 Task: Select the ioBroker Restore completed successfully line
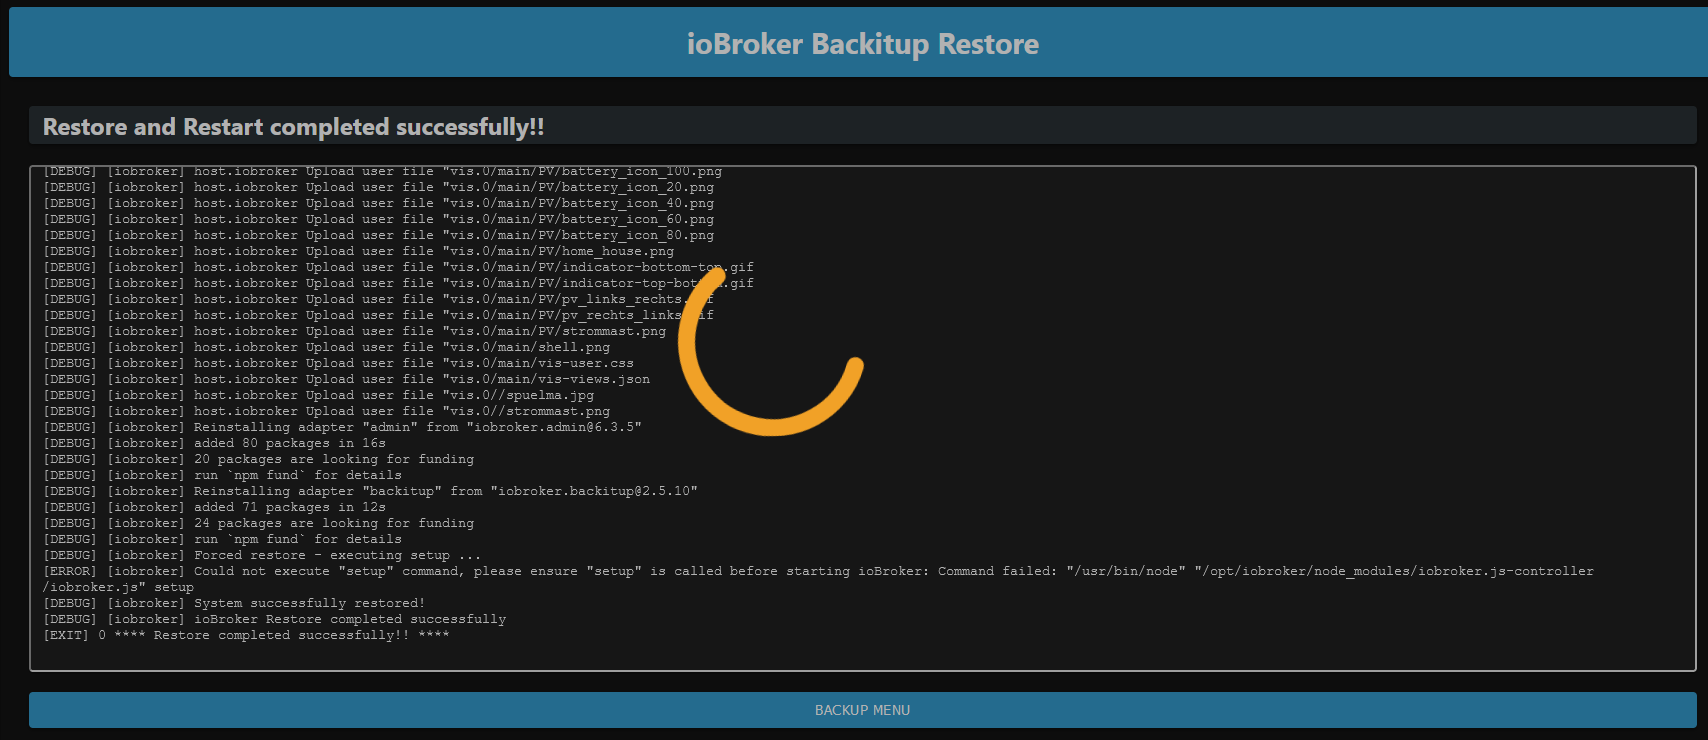pyautogui.click(x=274, y=619)
